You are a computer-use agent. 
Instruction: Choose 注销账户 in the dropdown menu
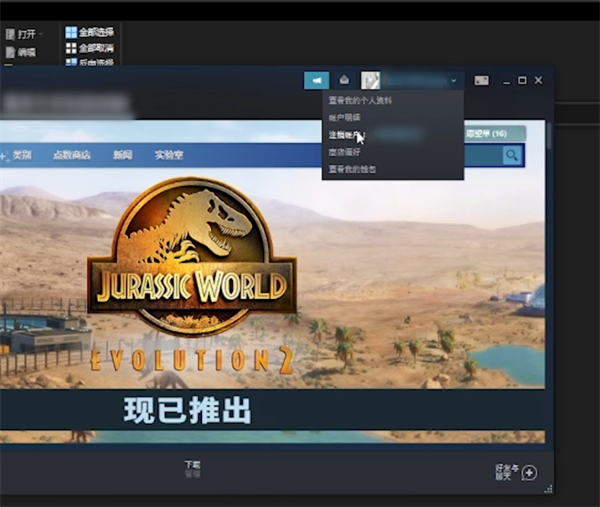(346, 135)
